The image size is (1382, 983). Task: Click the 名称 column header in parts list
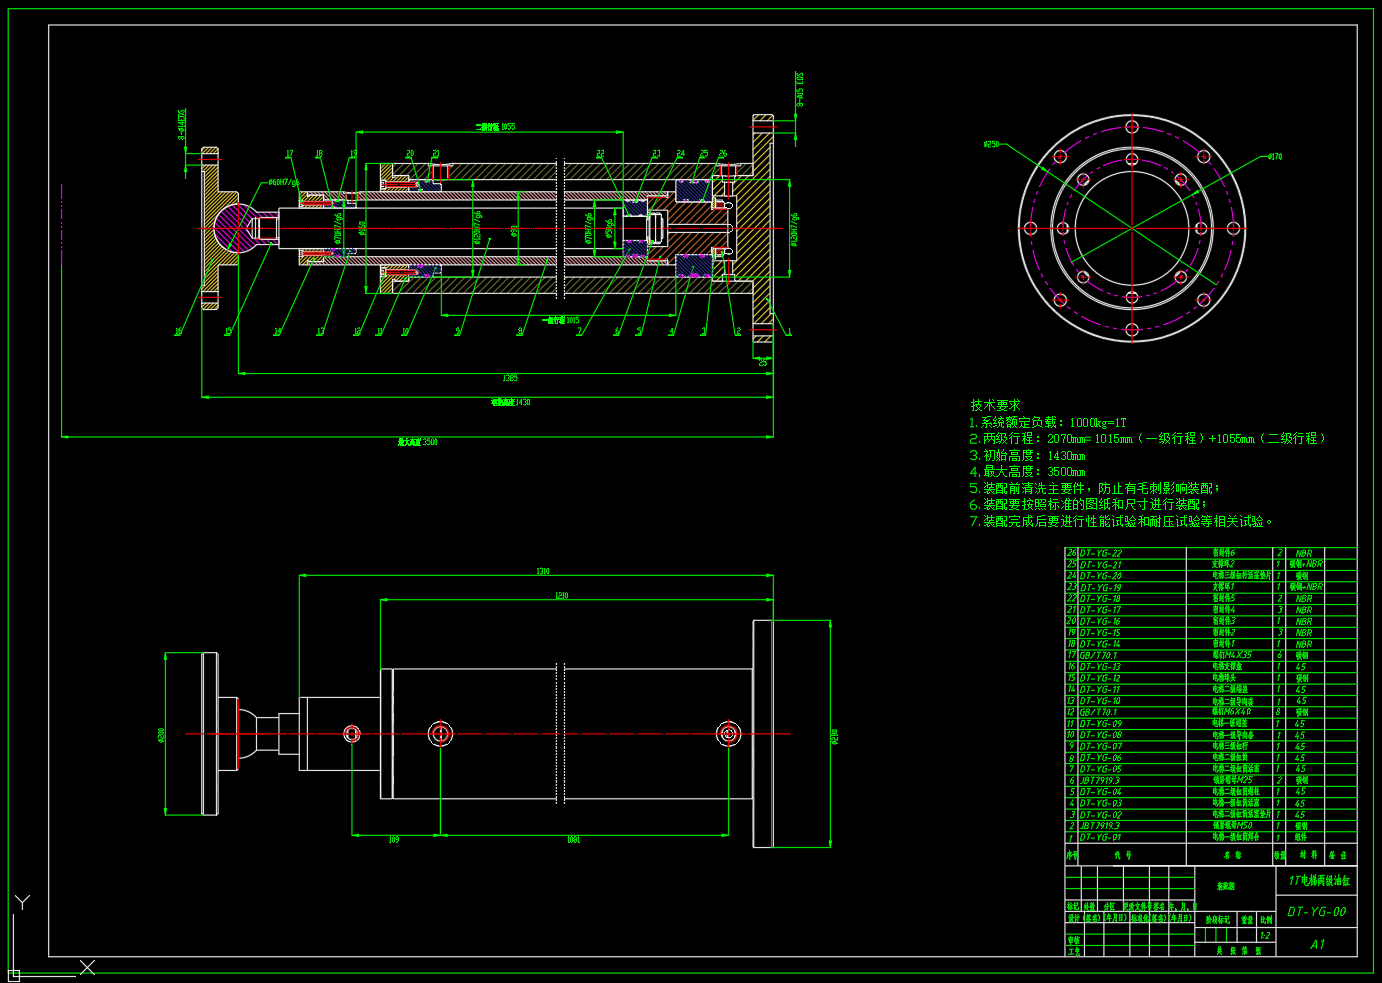(x=1232, y=855)
